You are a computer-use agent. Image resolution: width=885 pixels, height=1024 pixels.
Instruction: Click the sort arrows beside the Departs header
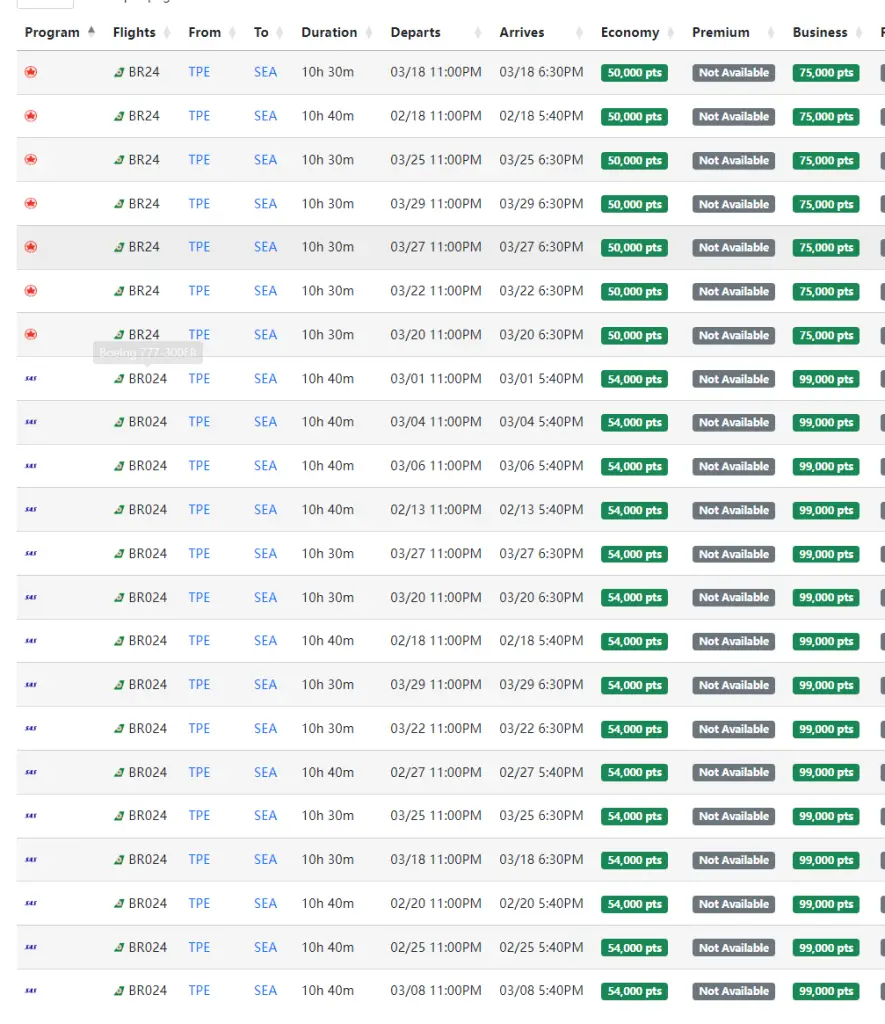tap(478, 33)
